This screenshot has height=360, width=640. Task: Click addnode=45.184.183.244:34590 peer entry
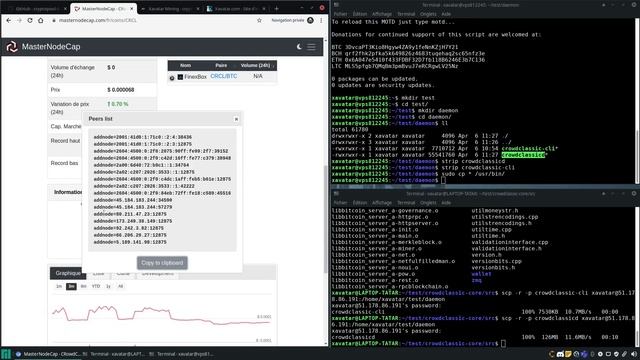pos(133,200)
